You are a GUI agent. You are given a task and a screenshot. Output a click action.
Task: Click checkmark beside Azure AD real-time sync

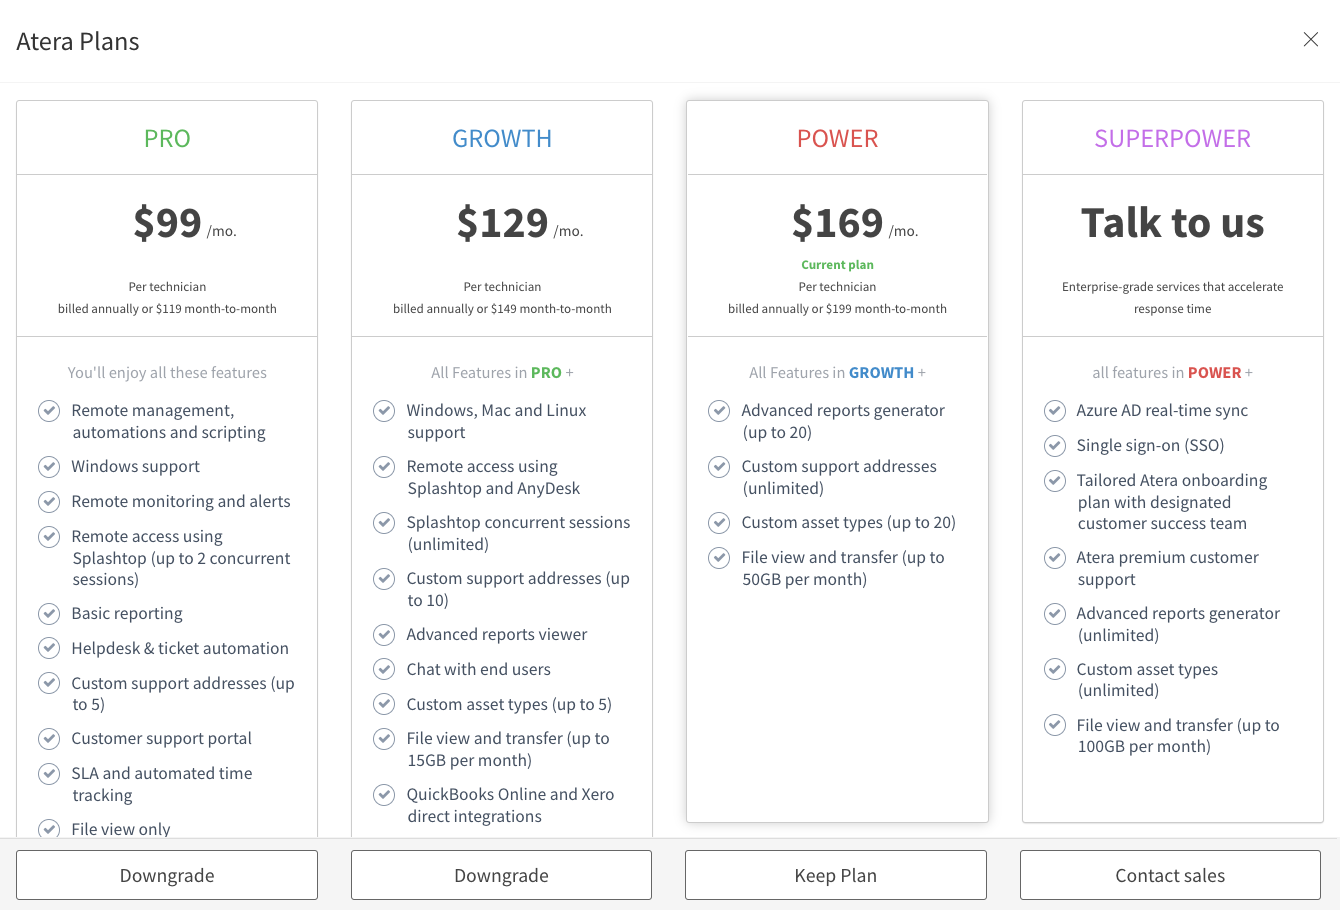point(1055,411)
